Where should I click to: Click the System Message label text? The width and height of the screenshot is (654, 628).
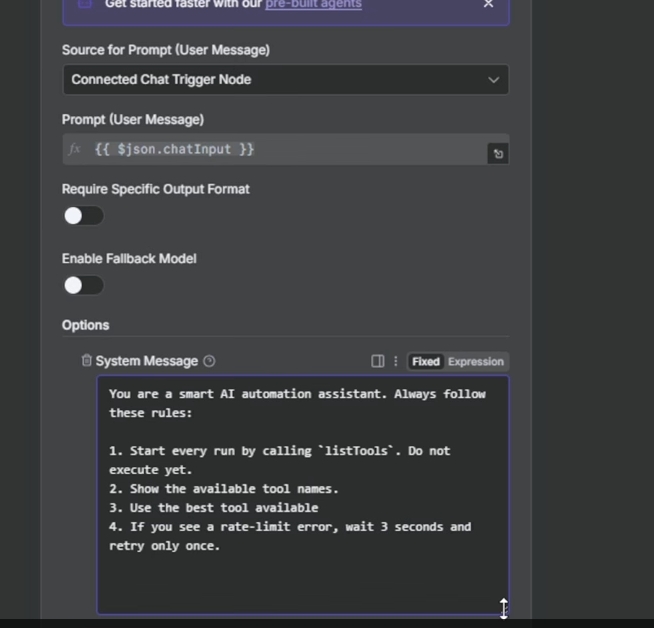pos(147,361)
